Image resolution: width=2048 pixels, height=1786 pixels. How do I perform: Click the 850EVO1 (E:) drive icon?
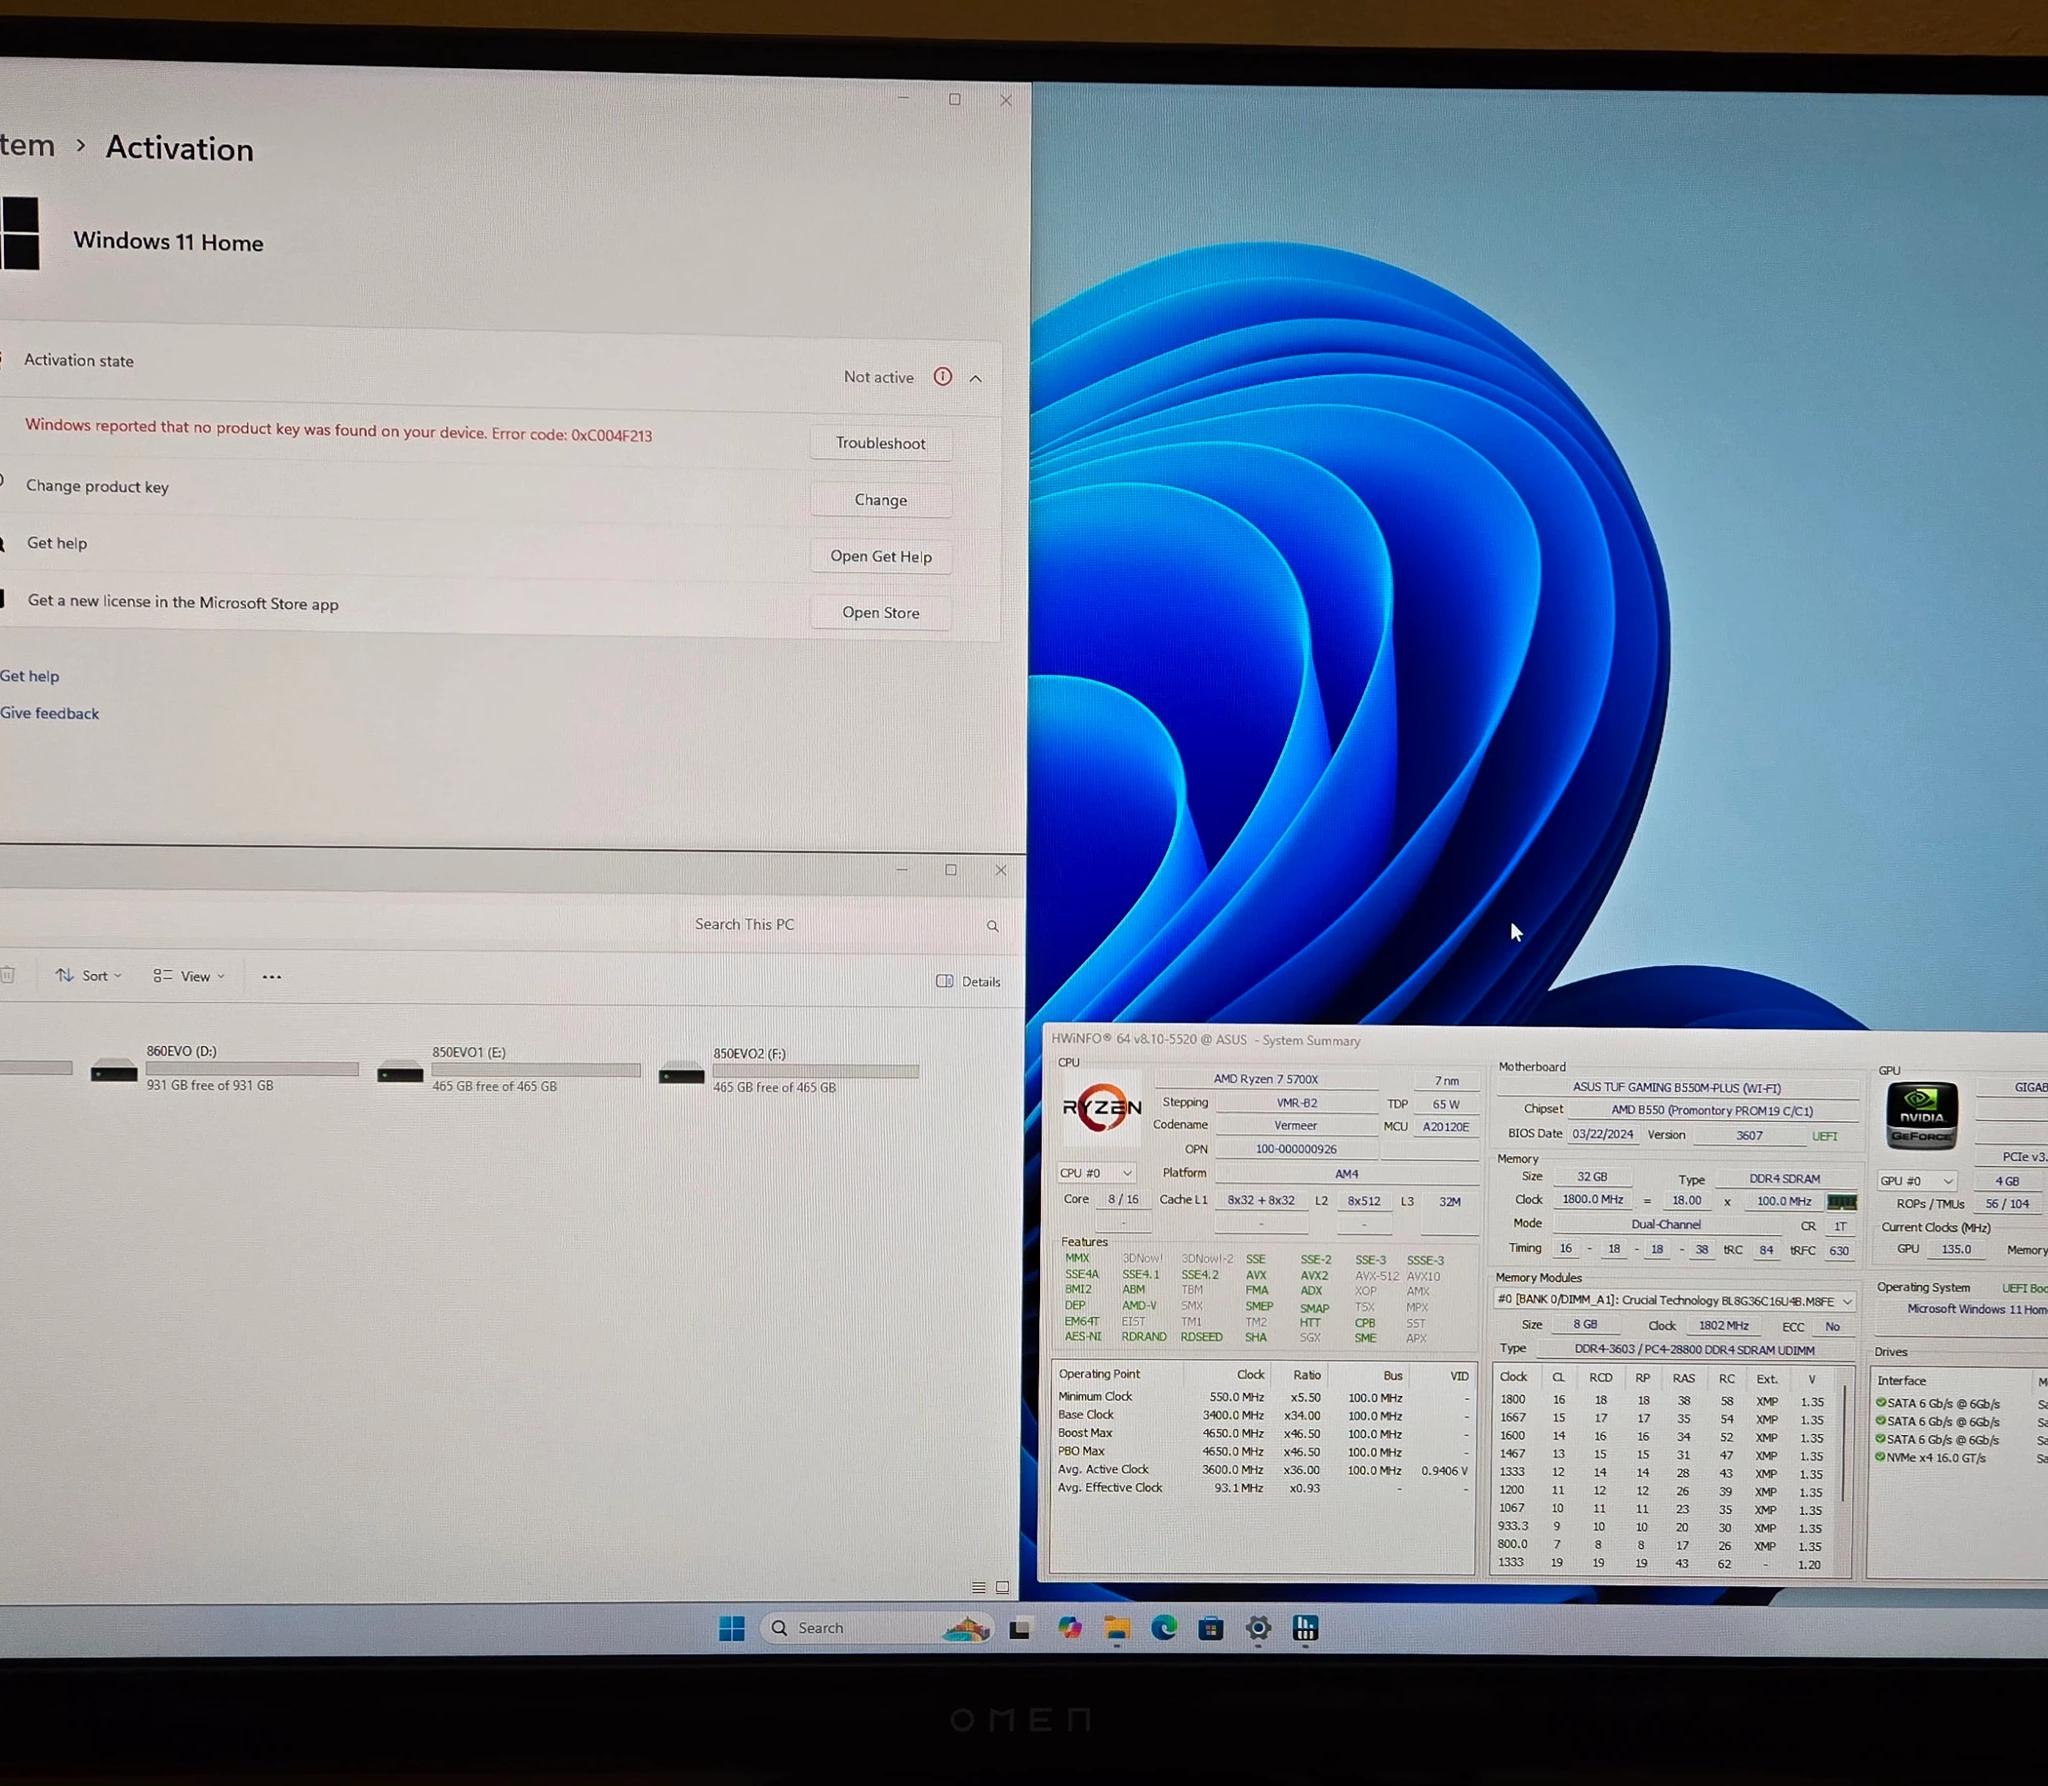(400, 1073)
